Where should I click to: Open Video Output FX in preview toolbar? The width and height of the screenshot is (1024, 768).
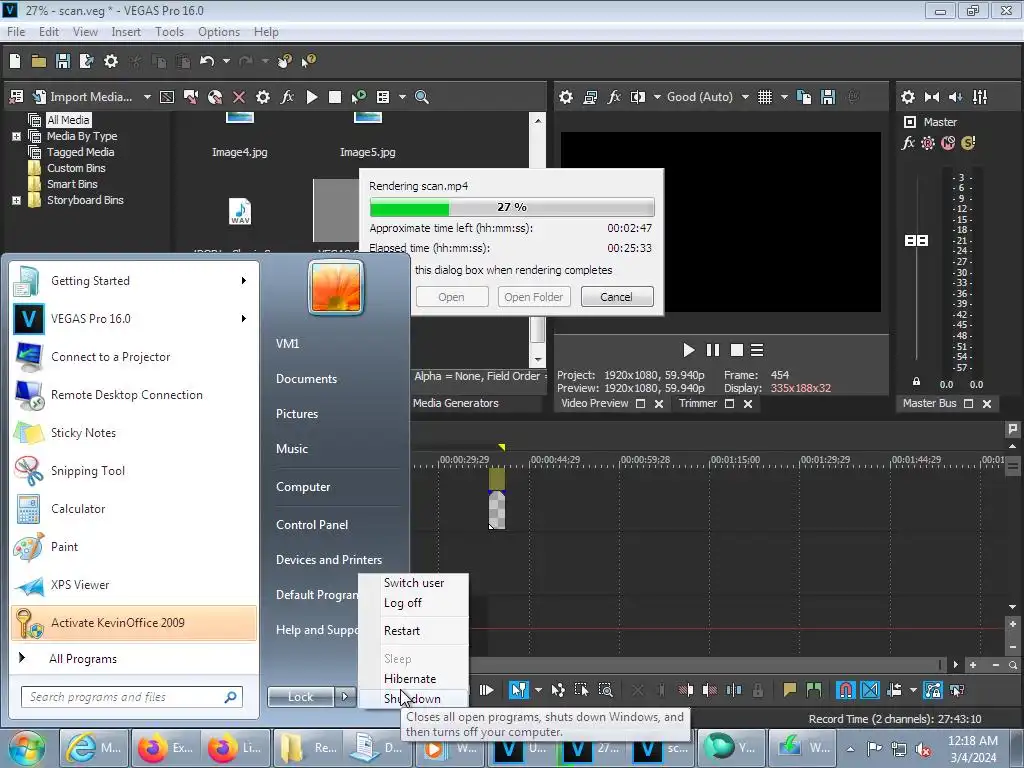(614, 97)
